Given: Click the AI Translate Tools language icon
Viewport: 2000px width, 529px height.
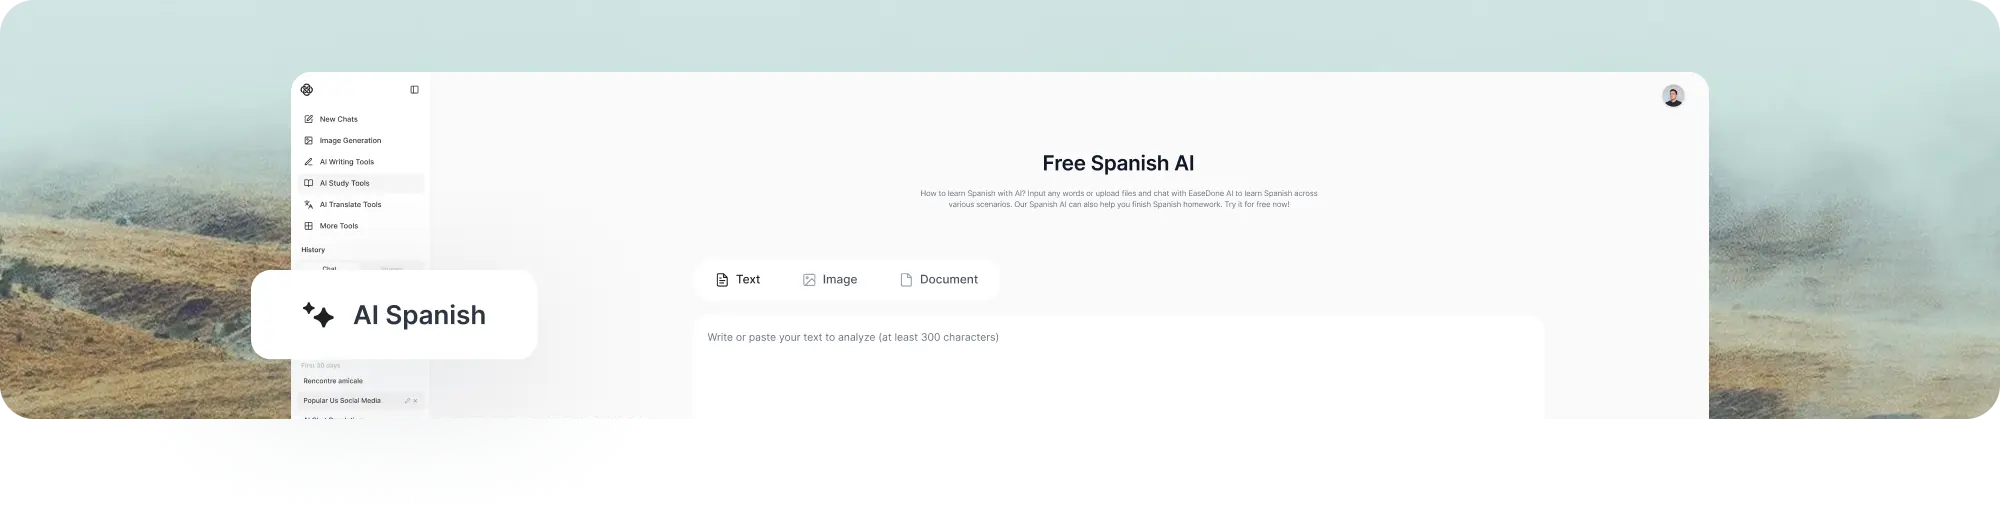Looking at the screenshot, I should tap(309, 205).
